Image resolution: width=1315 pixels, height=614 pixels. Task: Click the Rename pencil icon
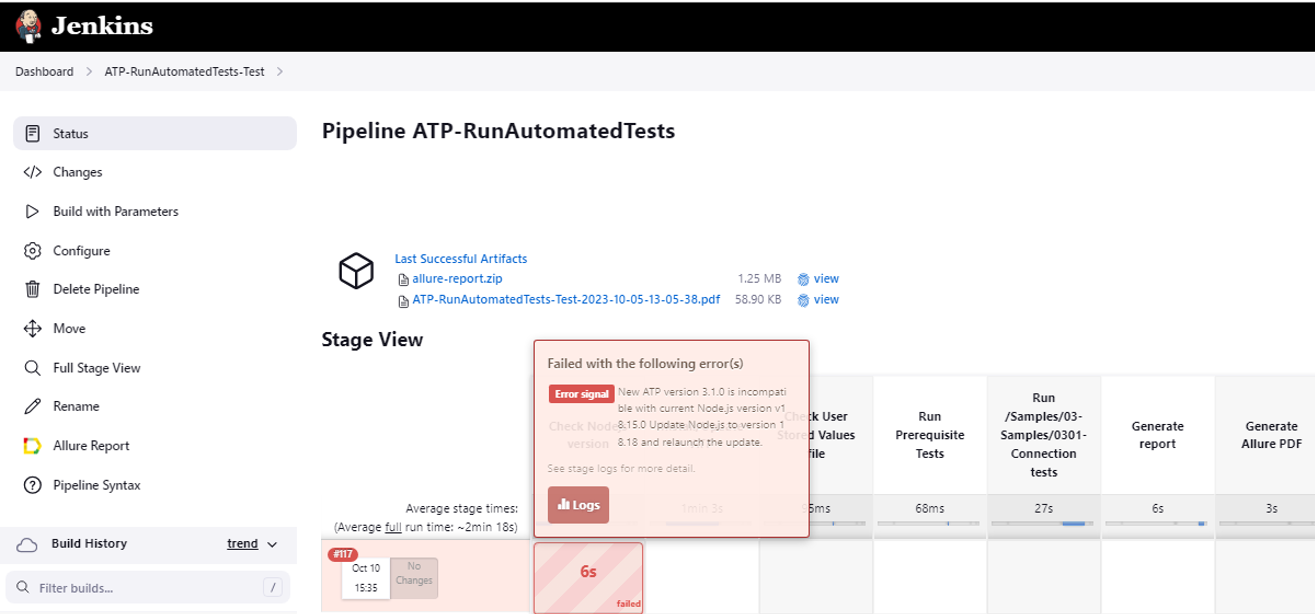click(x=32, y=407)
